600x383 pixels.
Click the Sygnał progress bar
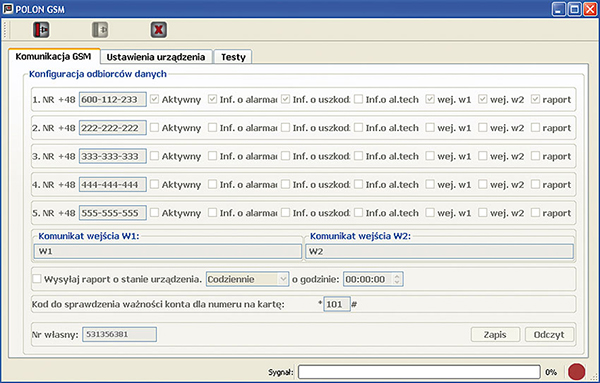419,372
